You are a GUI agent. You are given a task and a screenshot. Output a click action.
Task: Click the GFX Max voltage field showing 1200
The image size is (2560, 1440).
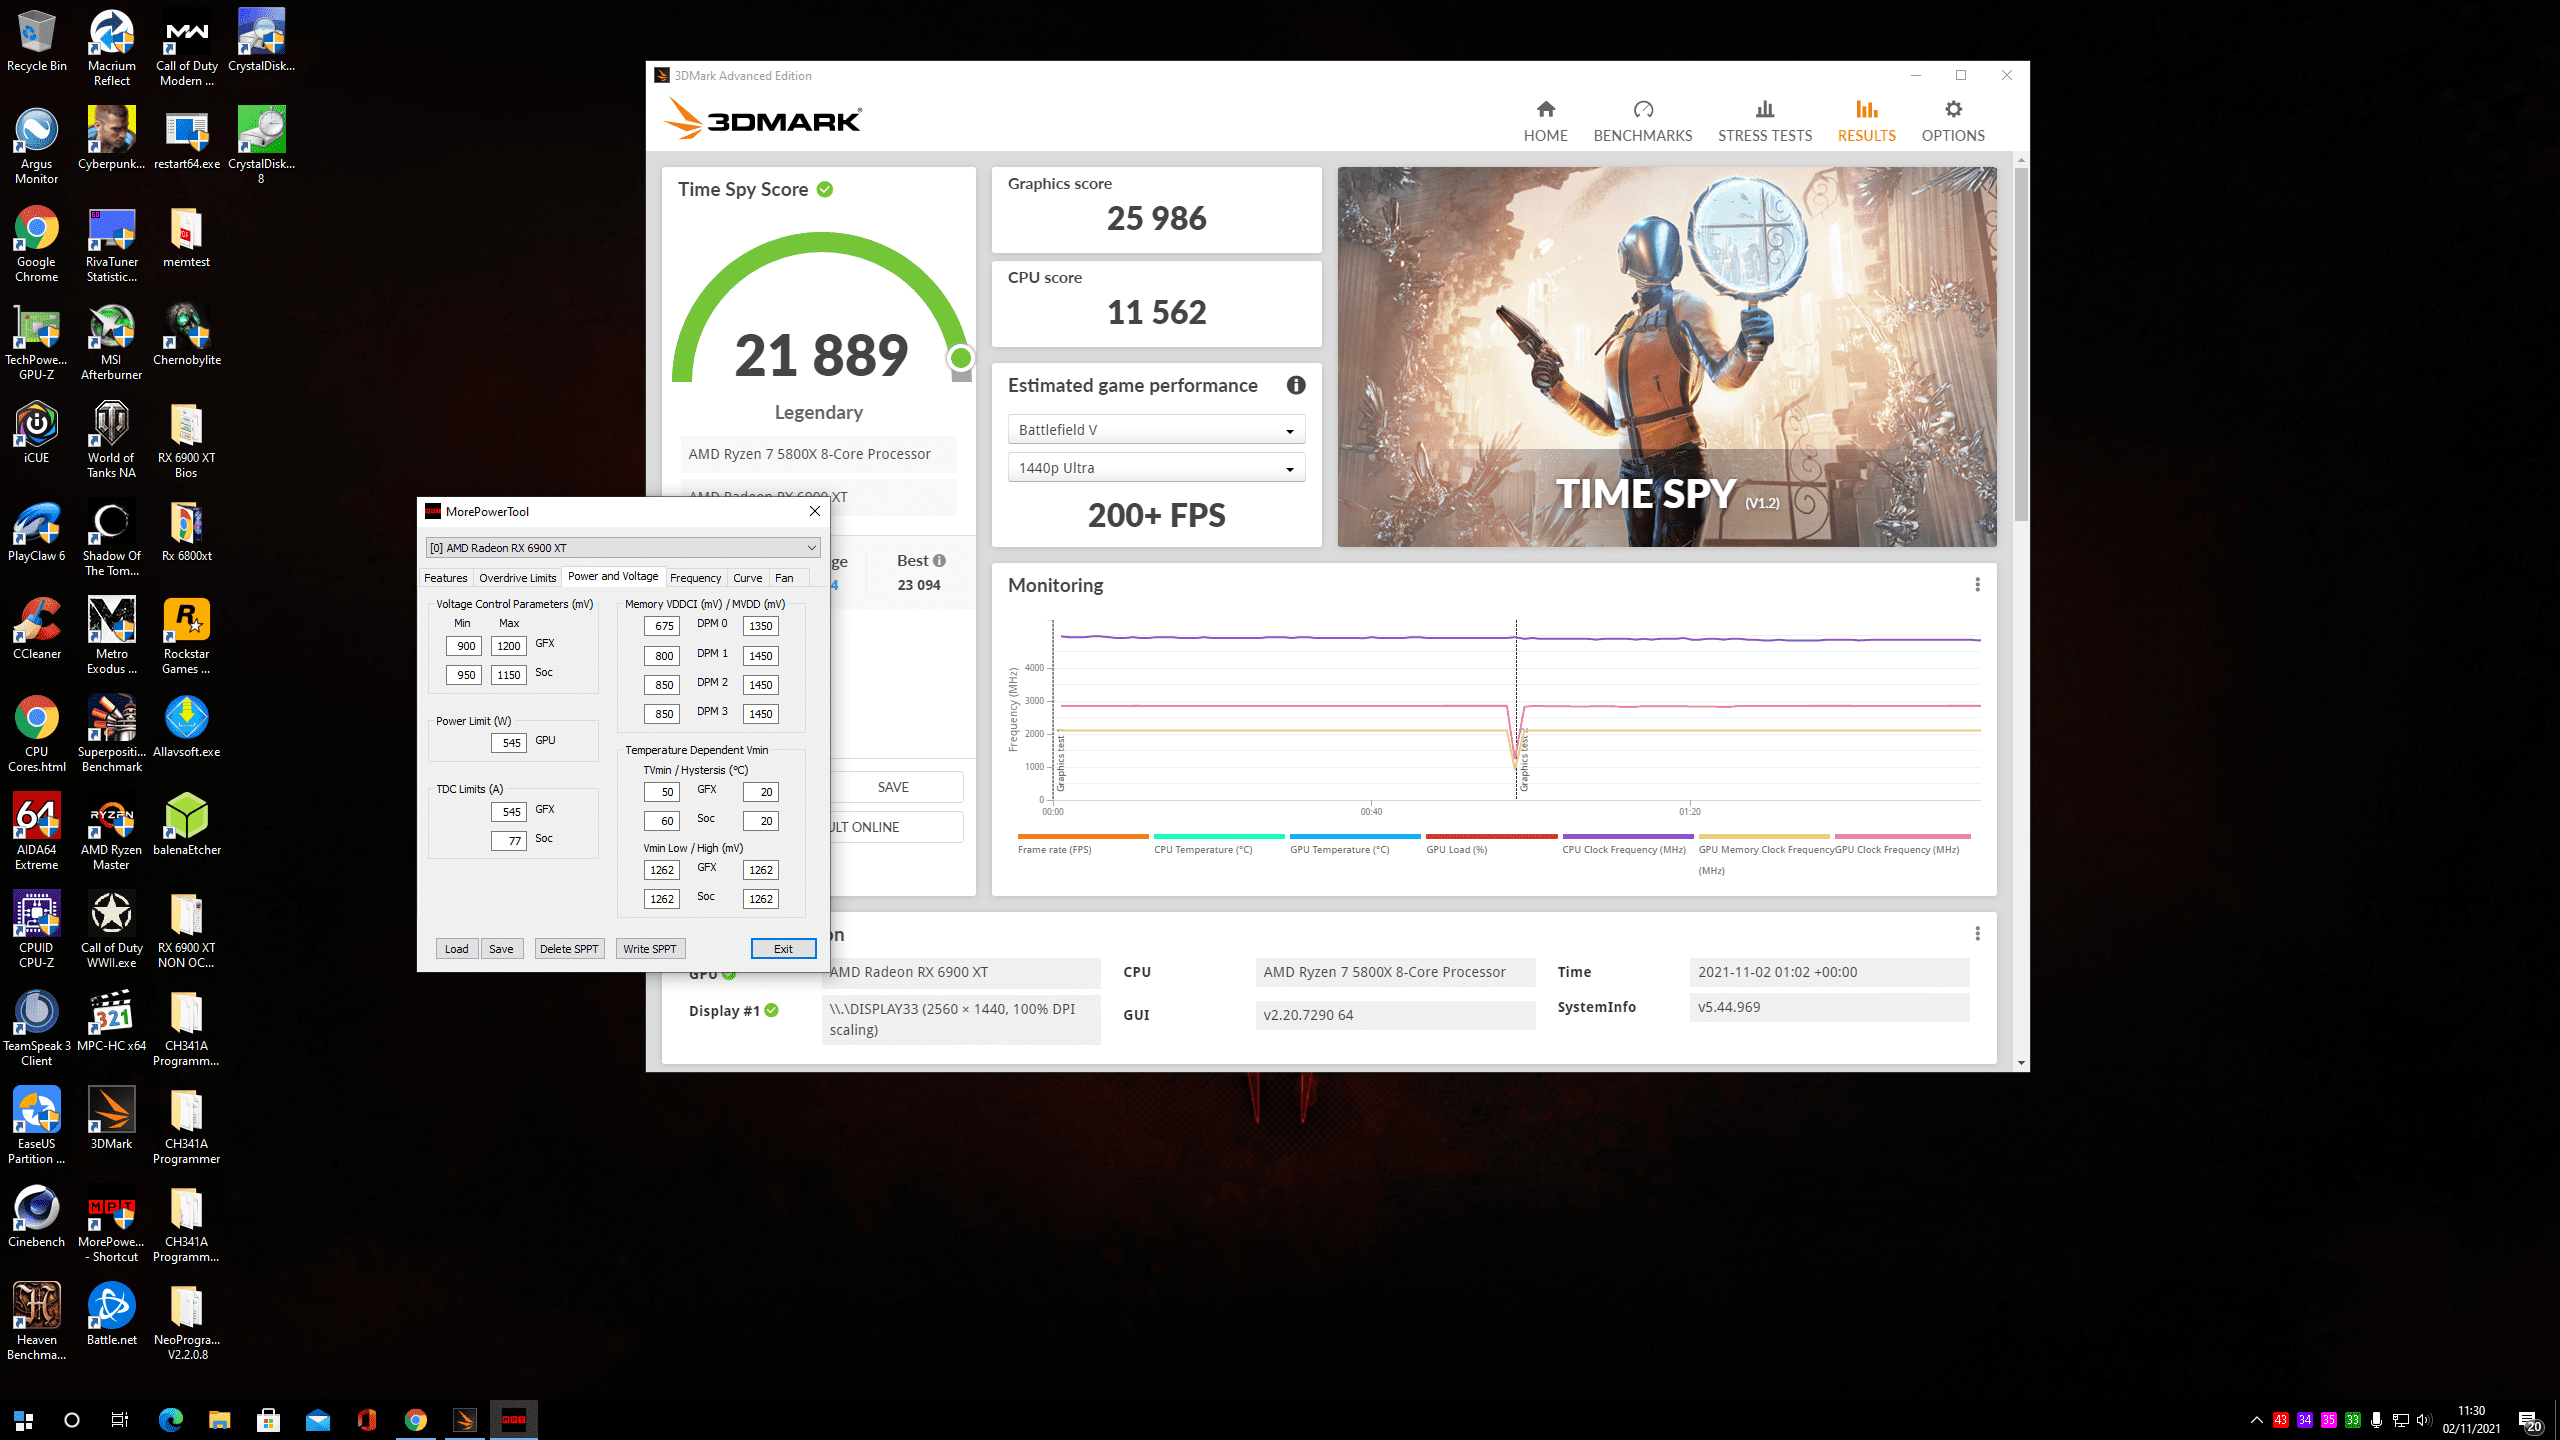(508, 646)
